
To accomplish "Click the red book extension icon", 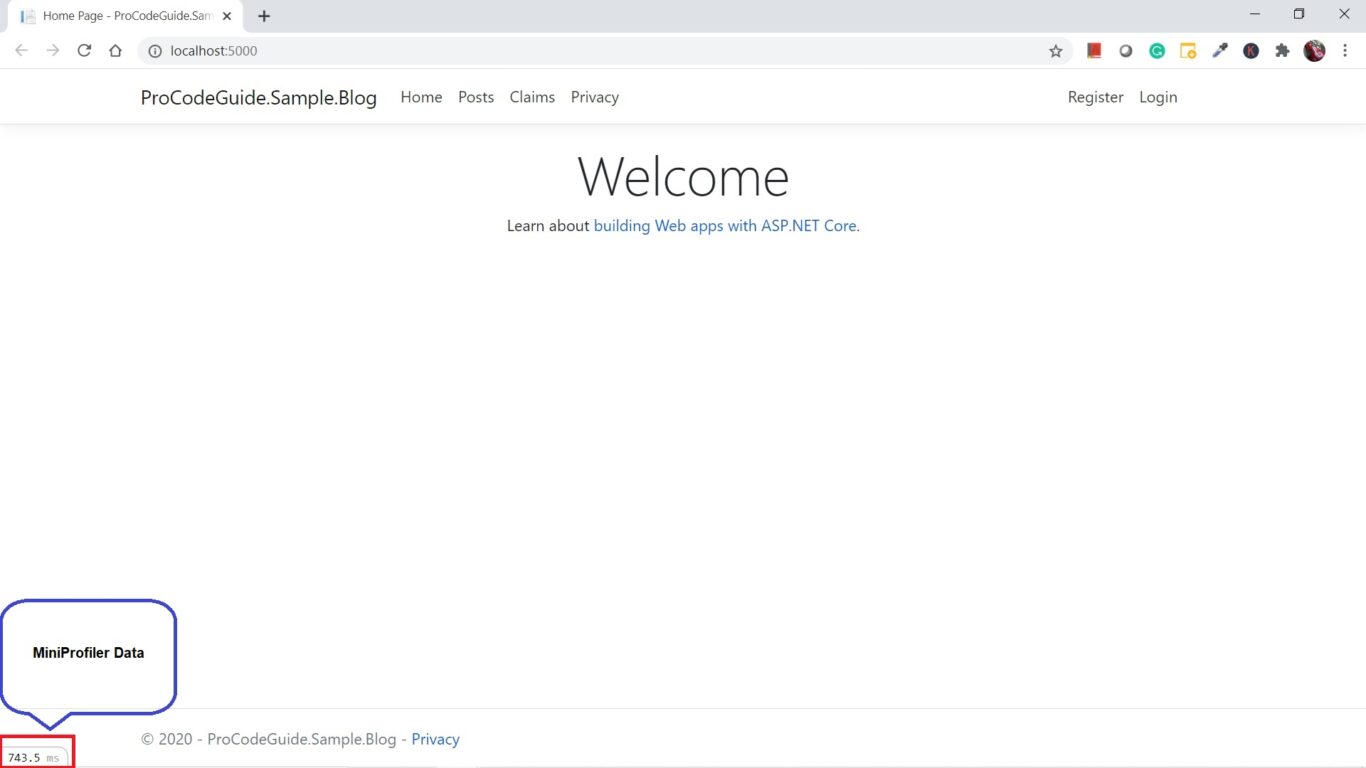I will (1094, 51).
